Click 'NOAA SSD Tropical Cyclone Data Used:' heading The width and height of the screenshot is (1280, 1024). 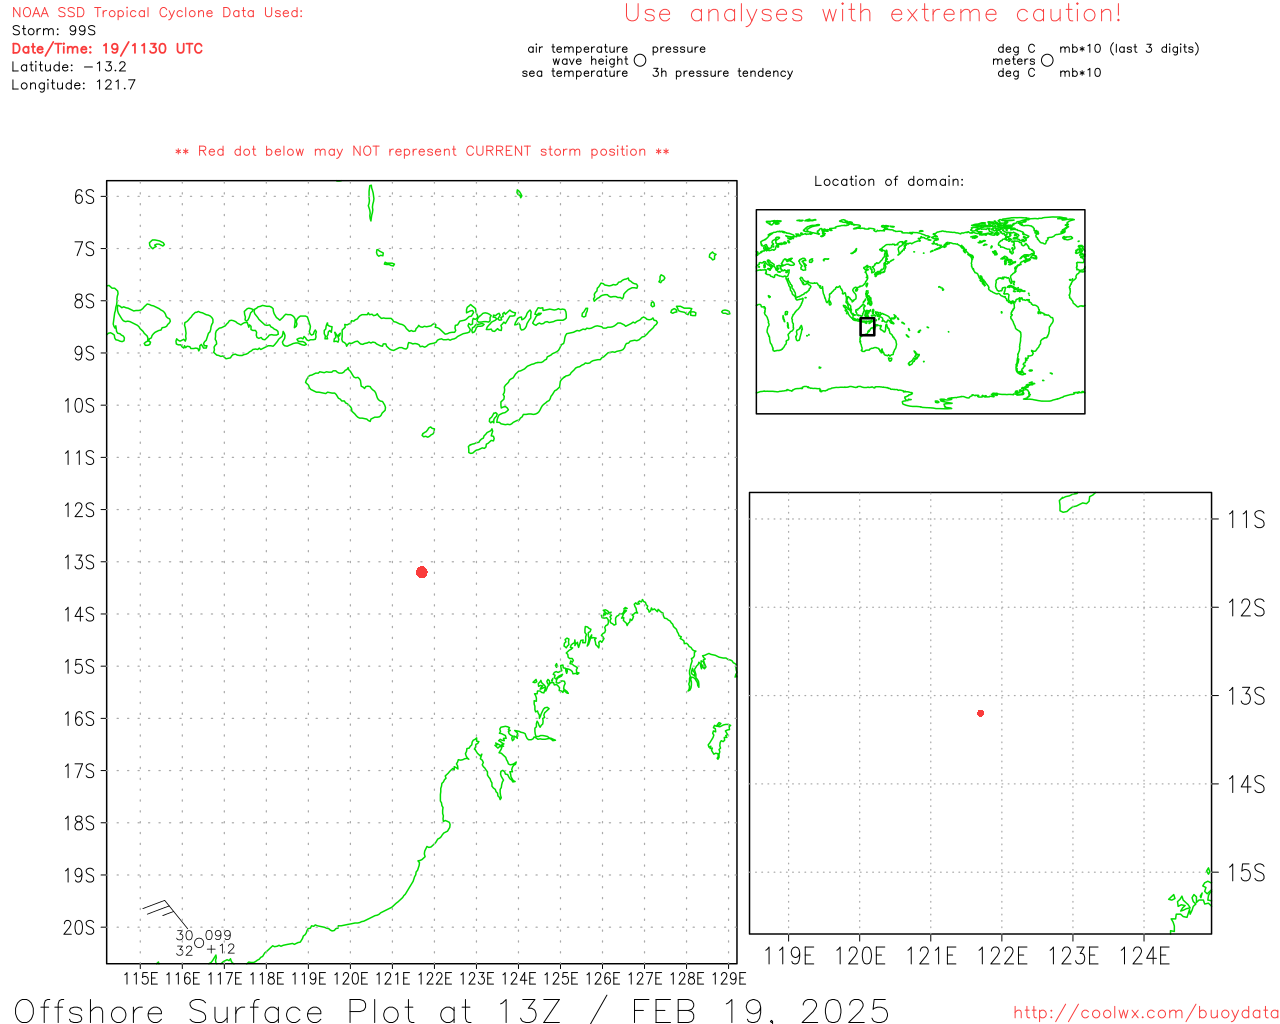click(x=157, y=12)
